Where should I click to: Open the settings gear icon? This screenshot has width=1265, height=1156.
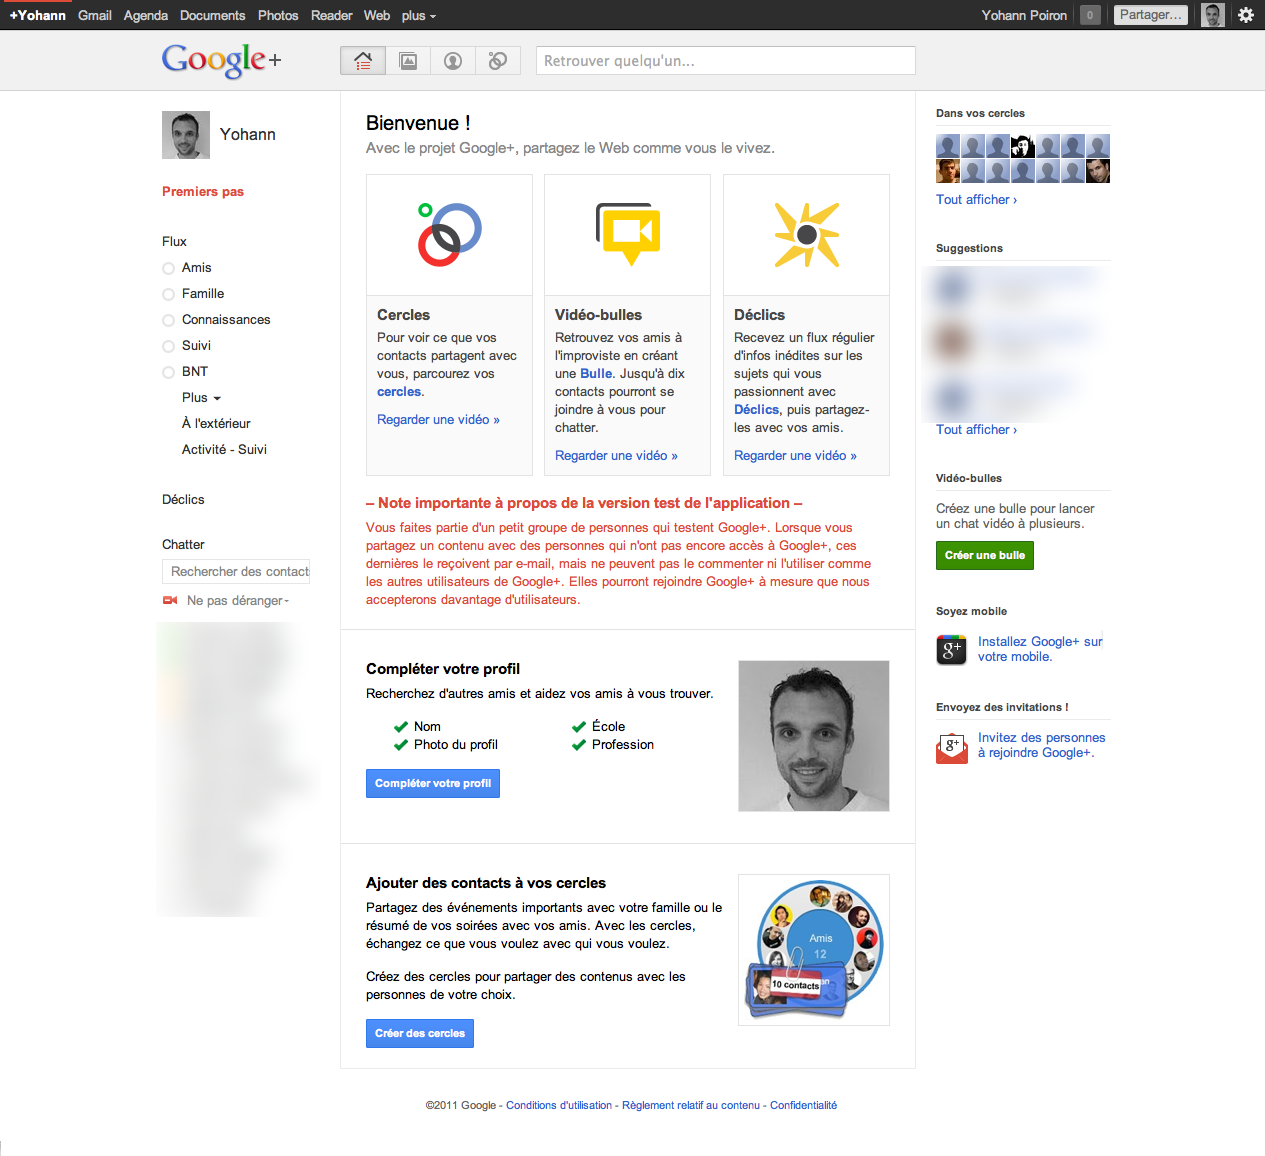click(x=1246, y=15)
